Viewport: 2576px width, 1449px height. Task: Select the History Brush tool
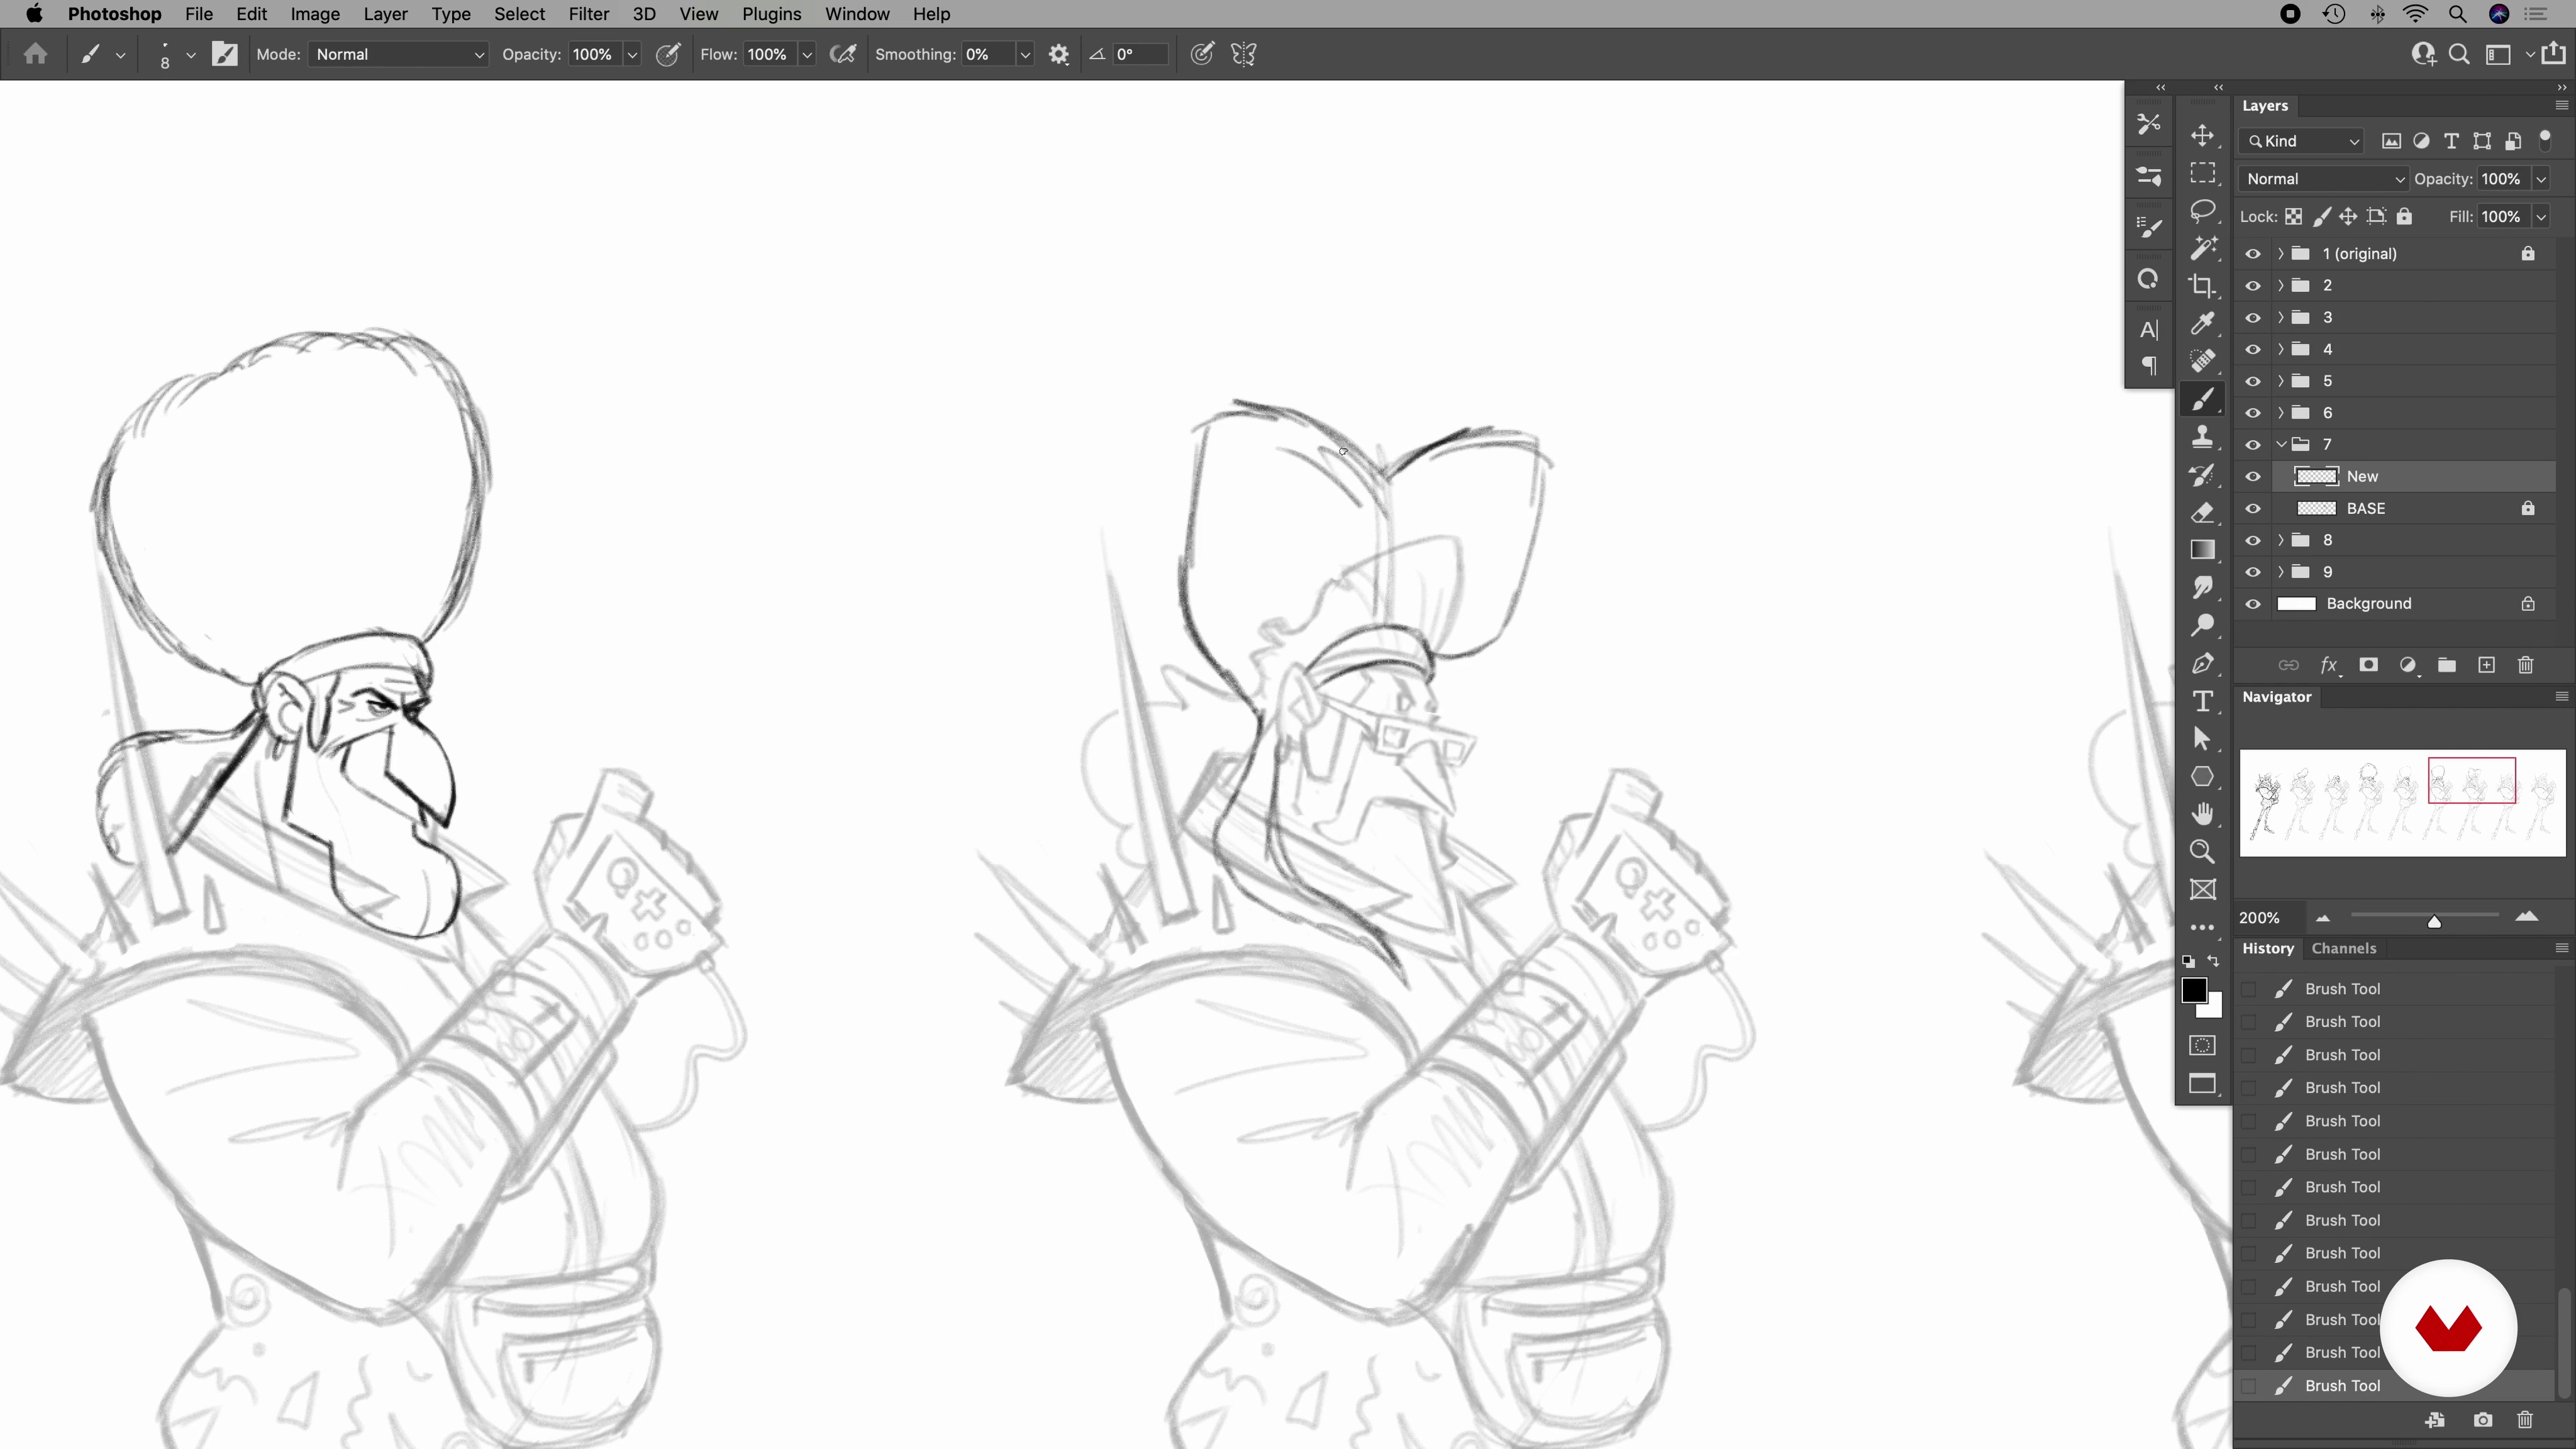point(2202,475)
